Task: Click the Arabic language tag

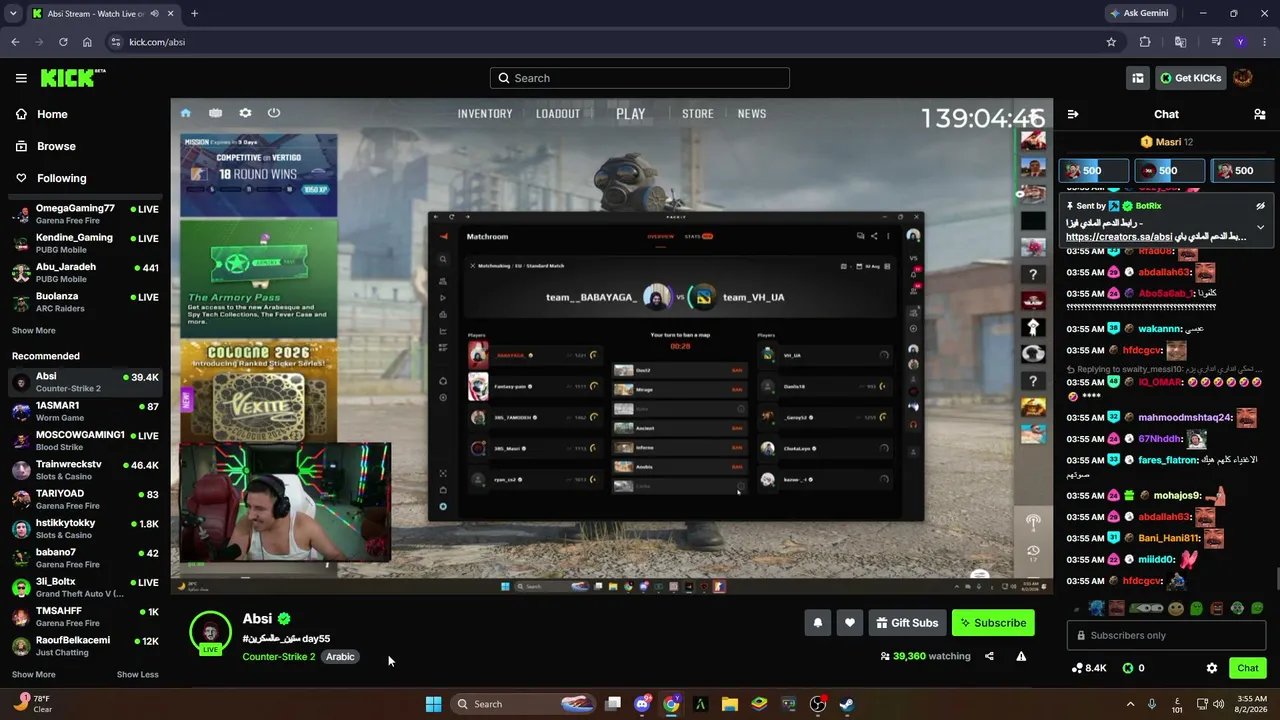Action: 340,657
